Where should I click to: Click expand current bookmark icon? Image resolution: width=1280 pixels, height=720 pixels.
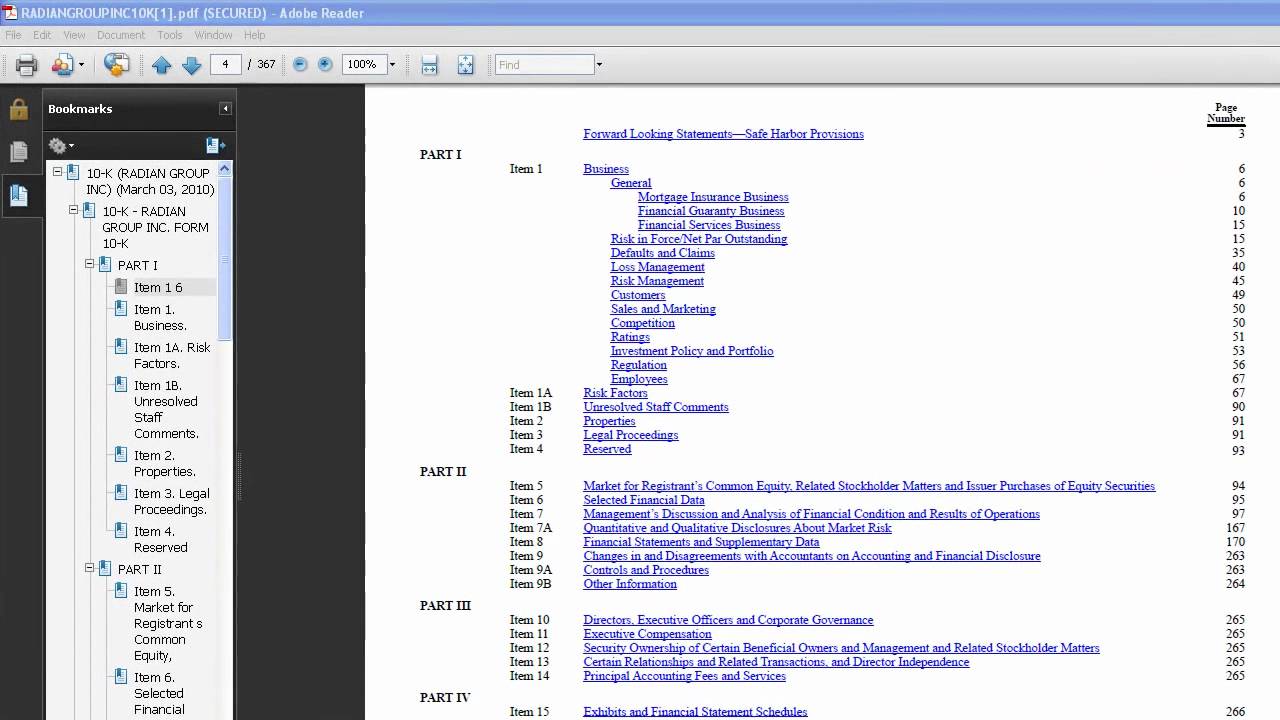coord(215,146)
